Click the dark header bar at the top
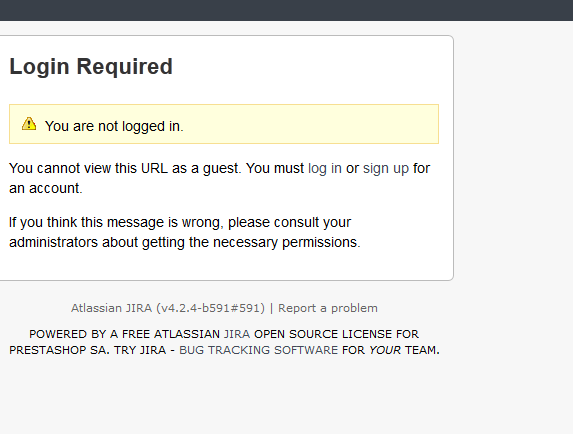 [x=286, y=10]
